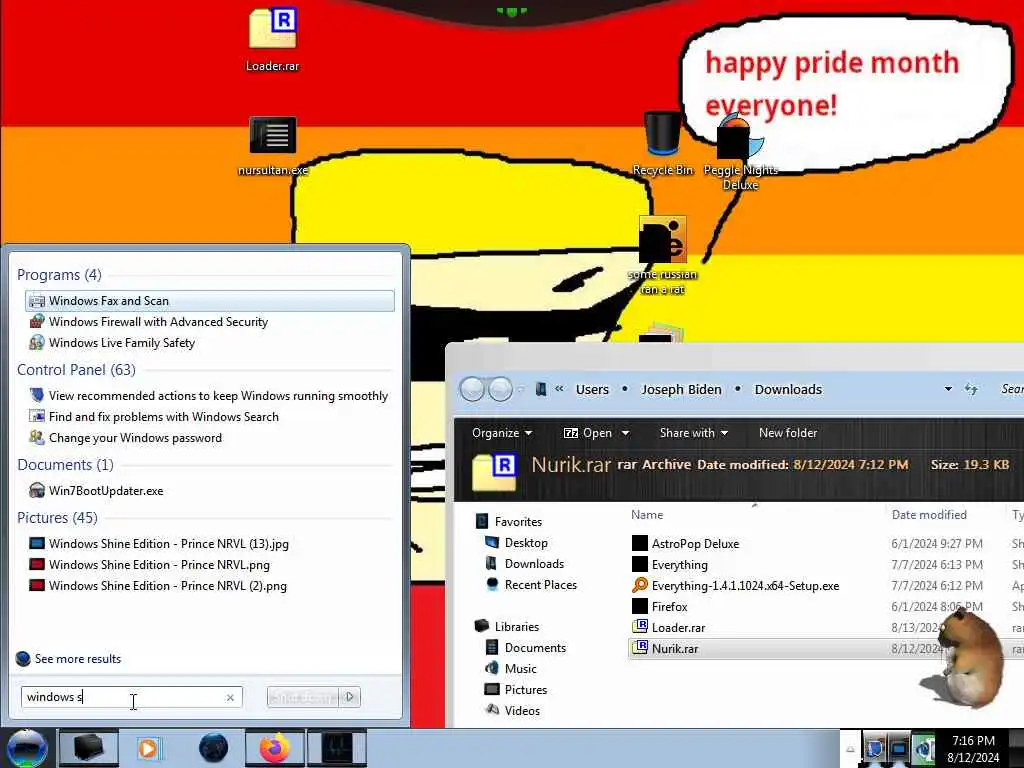Open 'Windows Shine Edition - Prince NRVL (2).png'
Viewport: 1024px width, 768px height.
click(210, 586)
